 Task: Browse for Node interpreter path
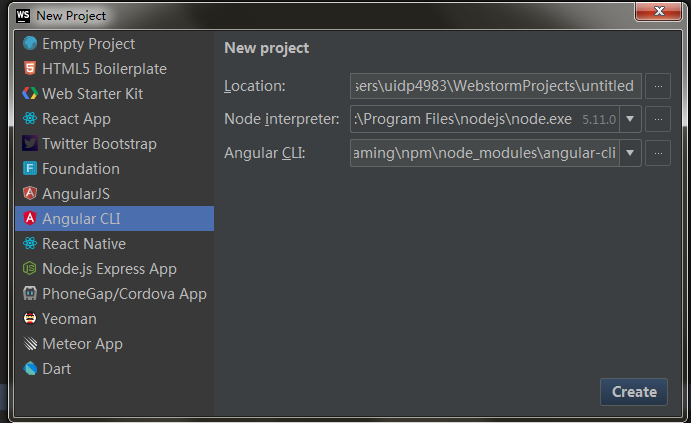(x=657, y=120)
